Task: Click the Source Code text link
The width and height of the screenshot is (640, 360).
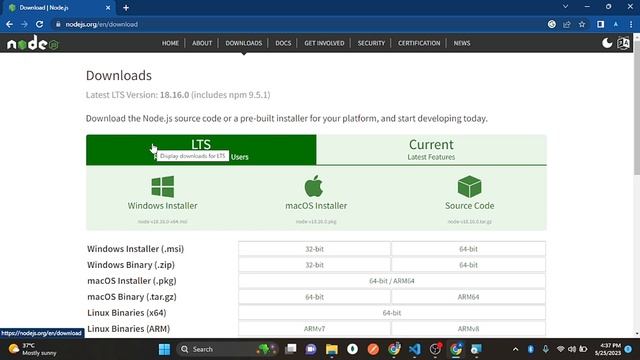Action: click(469, 206)
